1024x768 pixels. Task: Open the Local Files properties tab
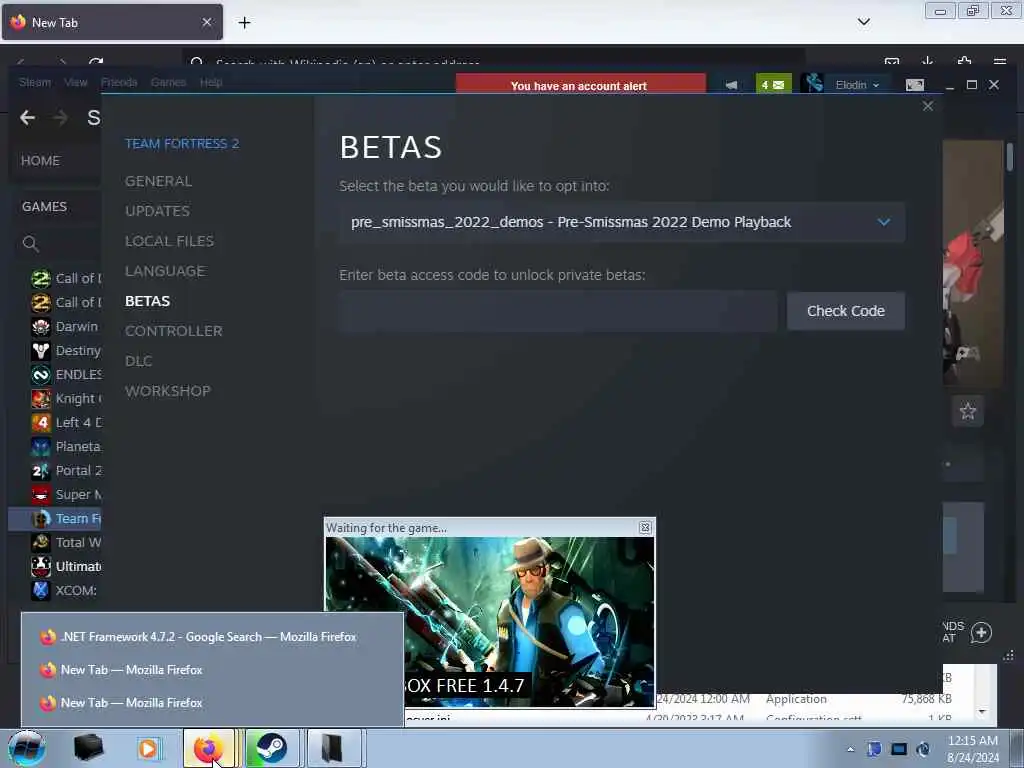169,241
